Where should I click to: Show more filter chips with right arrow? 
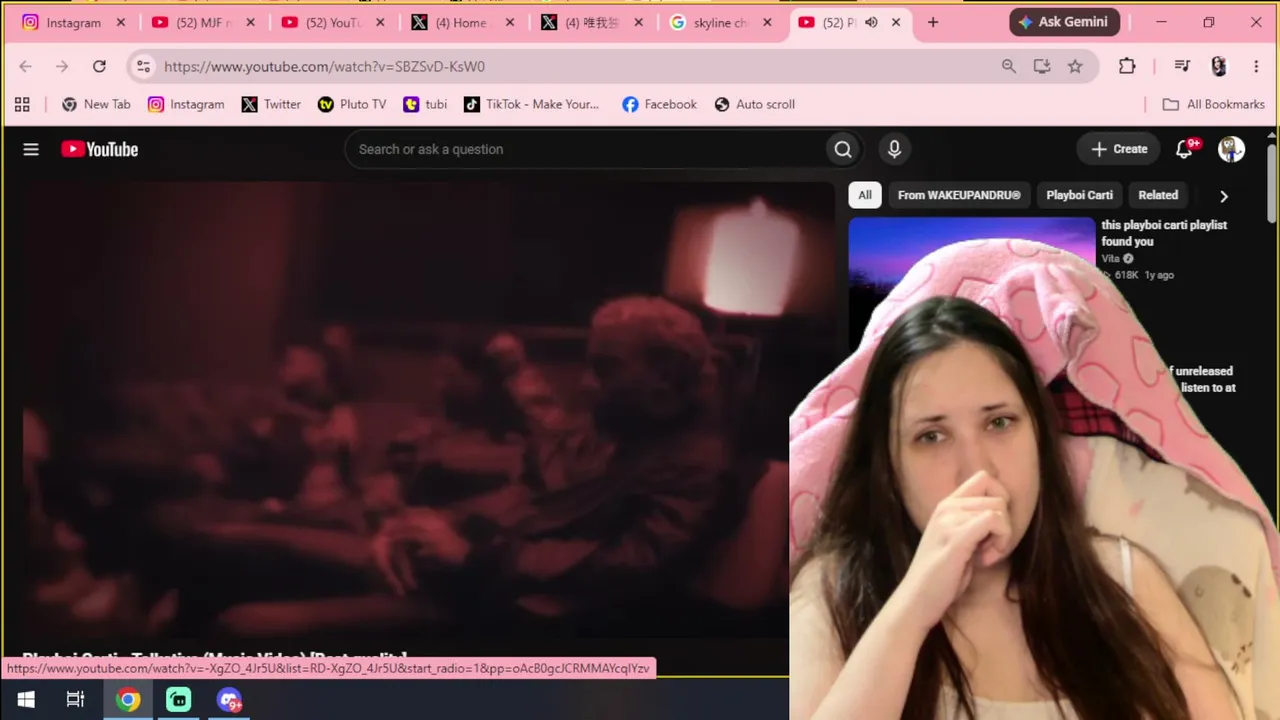point(1224,196)
